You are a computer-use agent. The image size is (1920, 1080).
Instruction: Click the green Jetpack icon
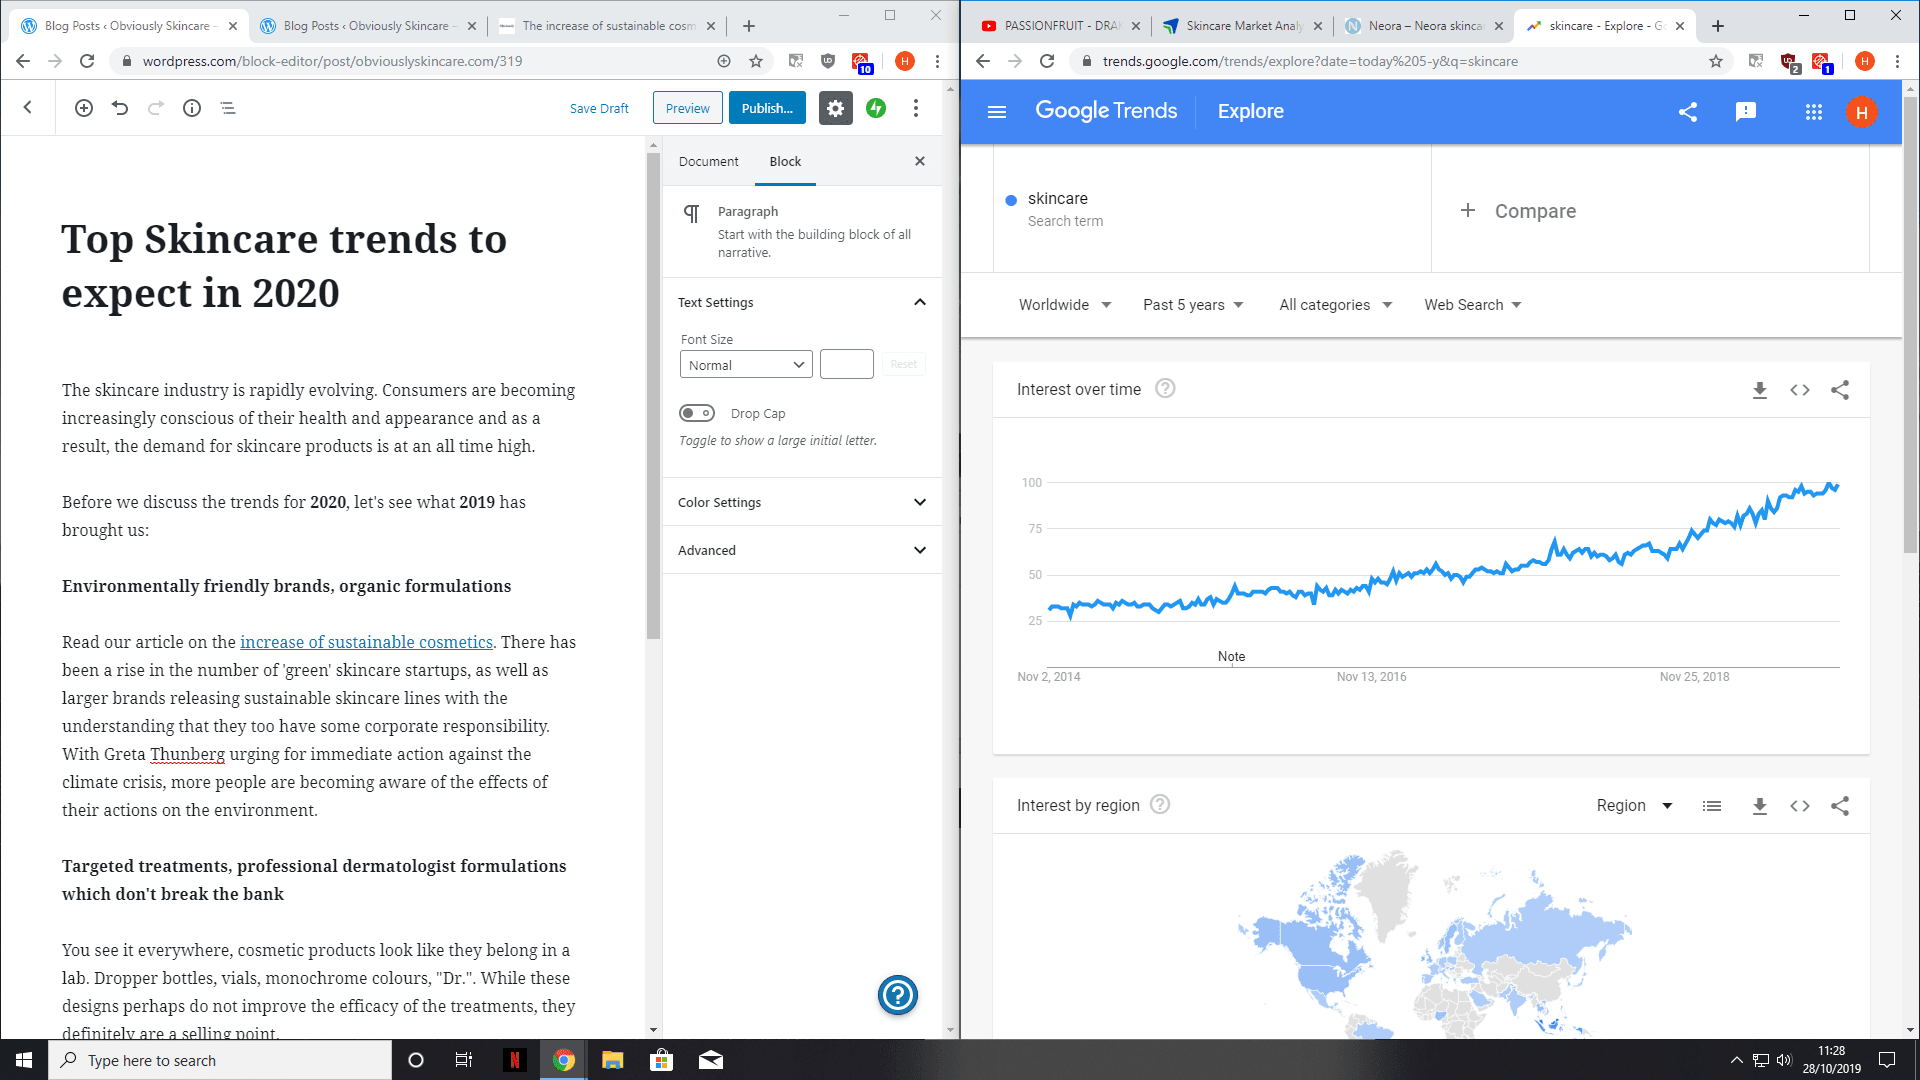876,108
